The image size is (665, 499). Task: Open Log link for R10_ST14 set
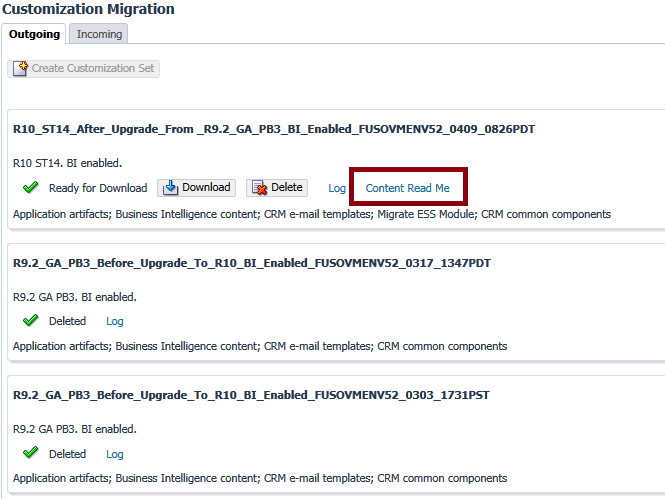(337, 188)
